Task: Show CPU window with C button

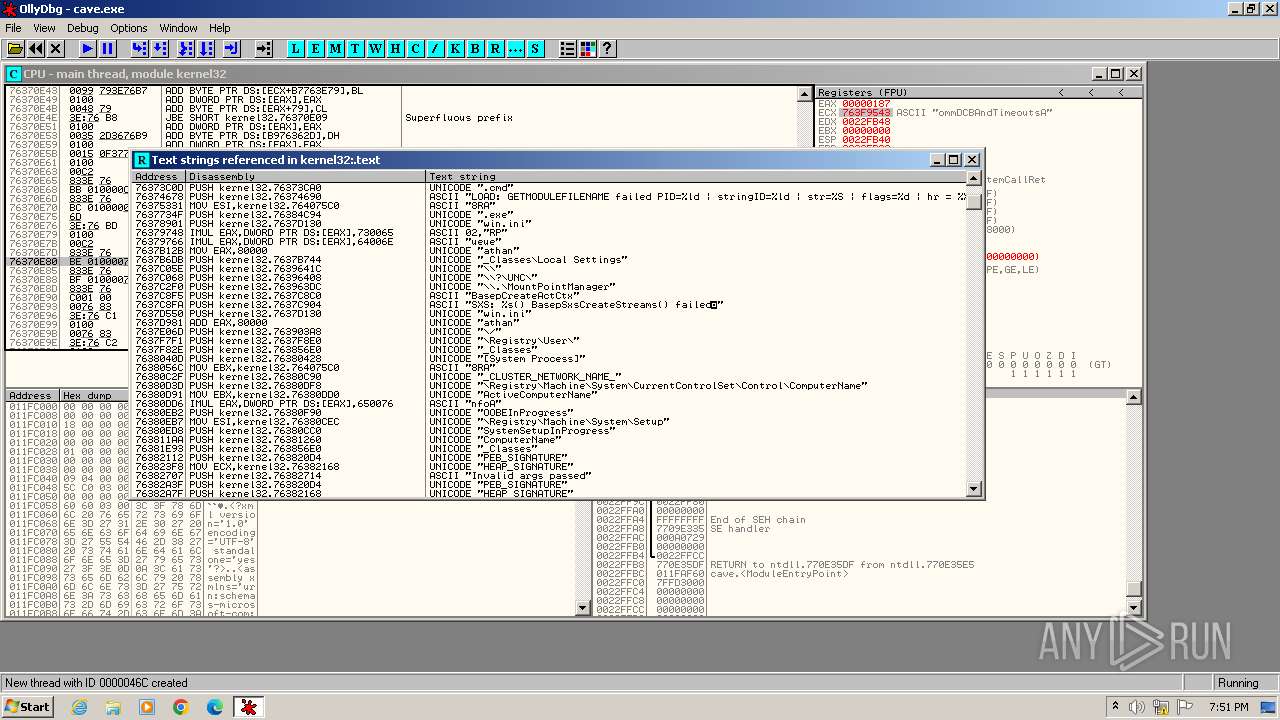Action: pyautogui.click(x=416, y=48)
